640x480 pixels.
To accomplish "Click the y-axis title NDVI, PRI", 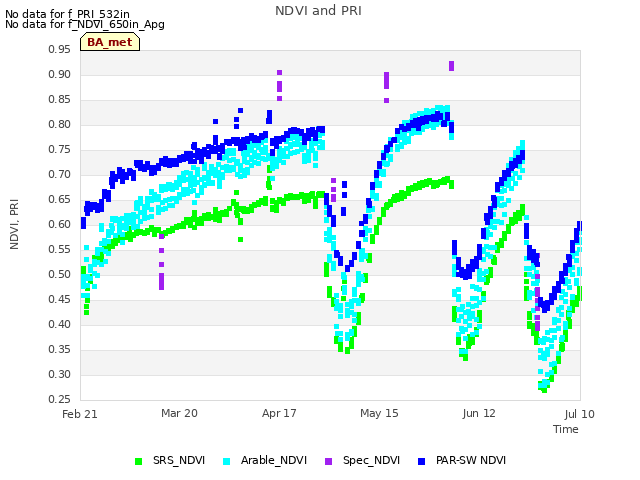I will pos(14,224).
